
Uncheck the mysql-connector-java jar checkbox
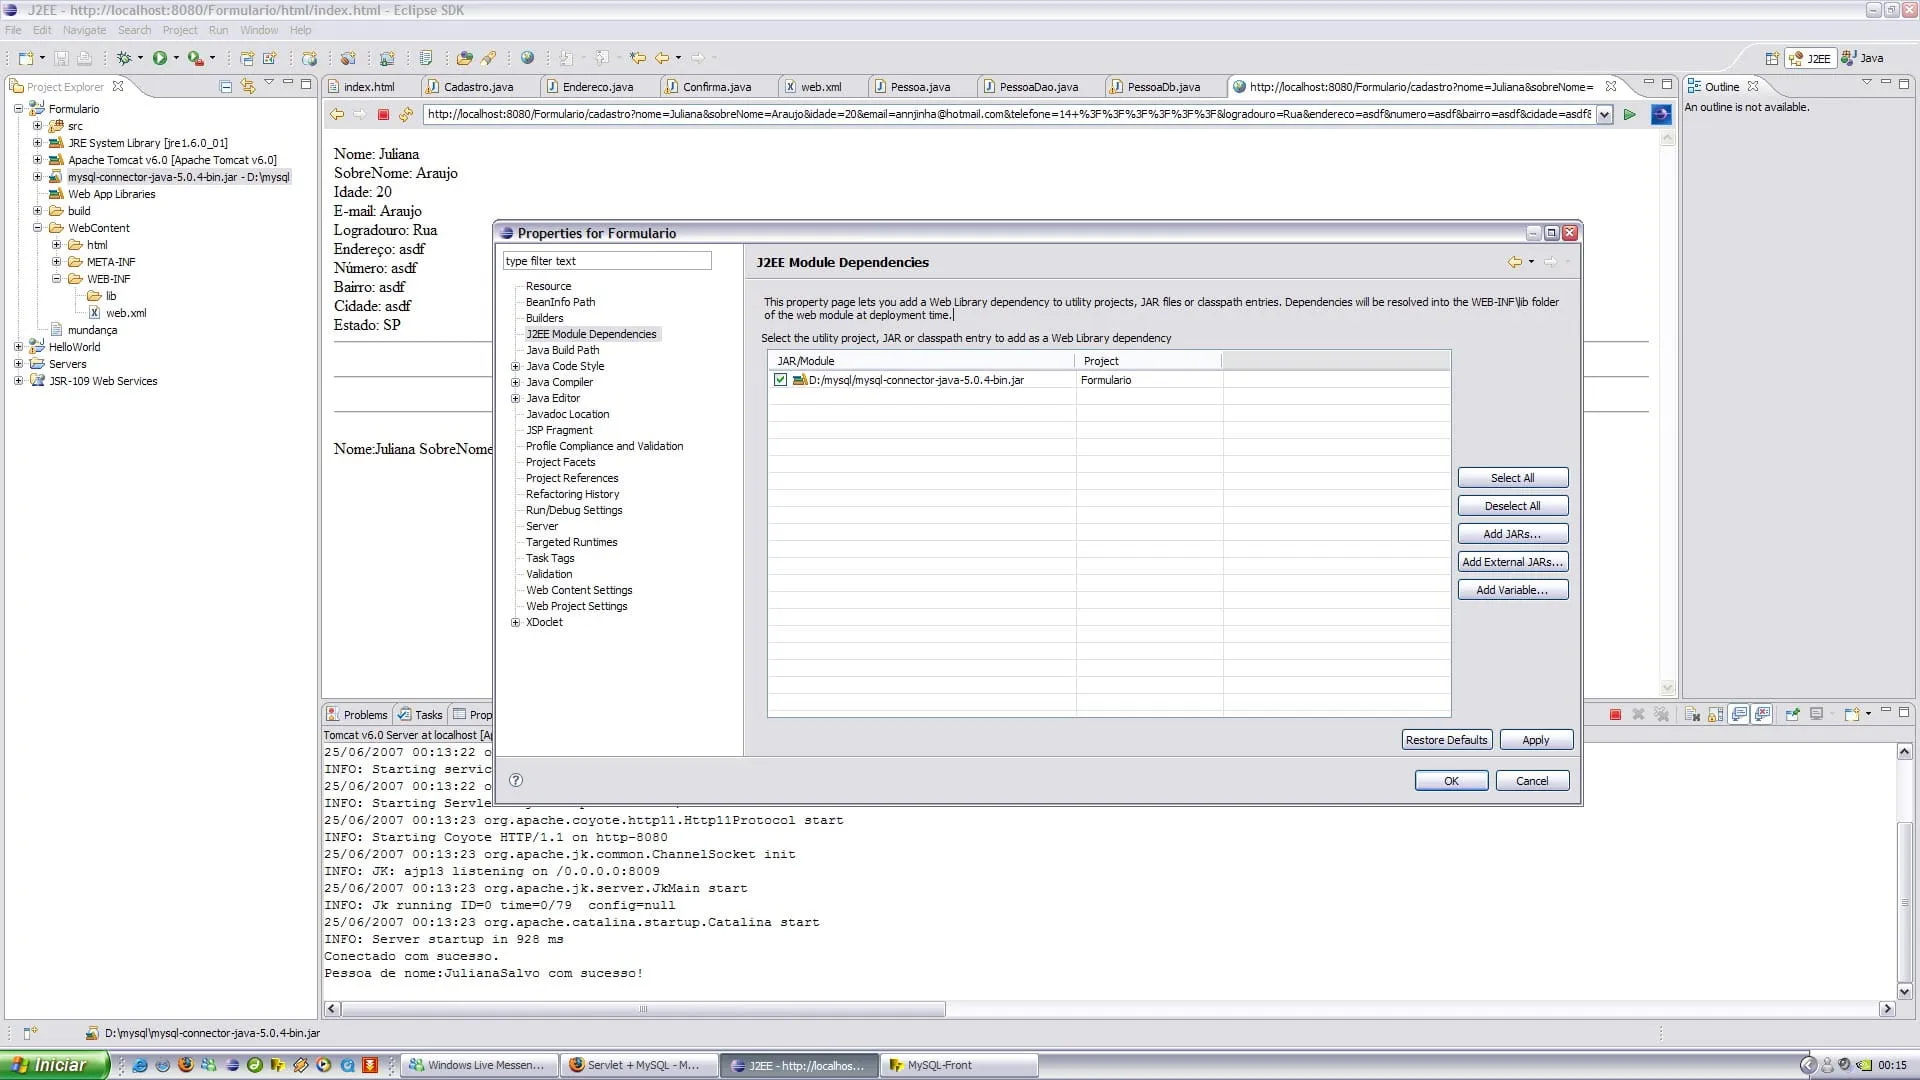pyautogui.click(x=780, y=380)
